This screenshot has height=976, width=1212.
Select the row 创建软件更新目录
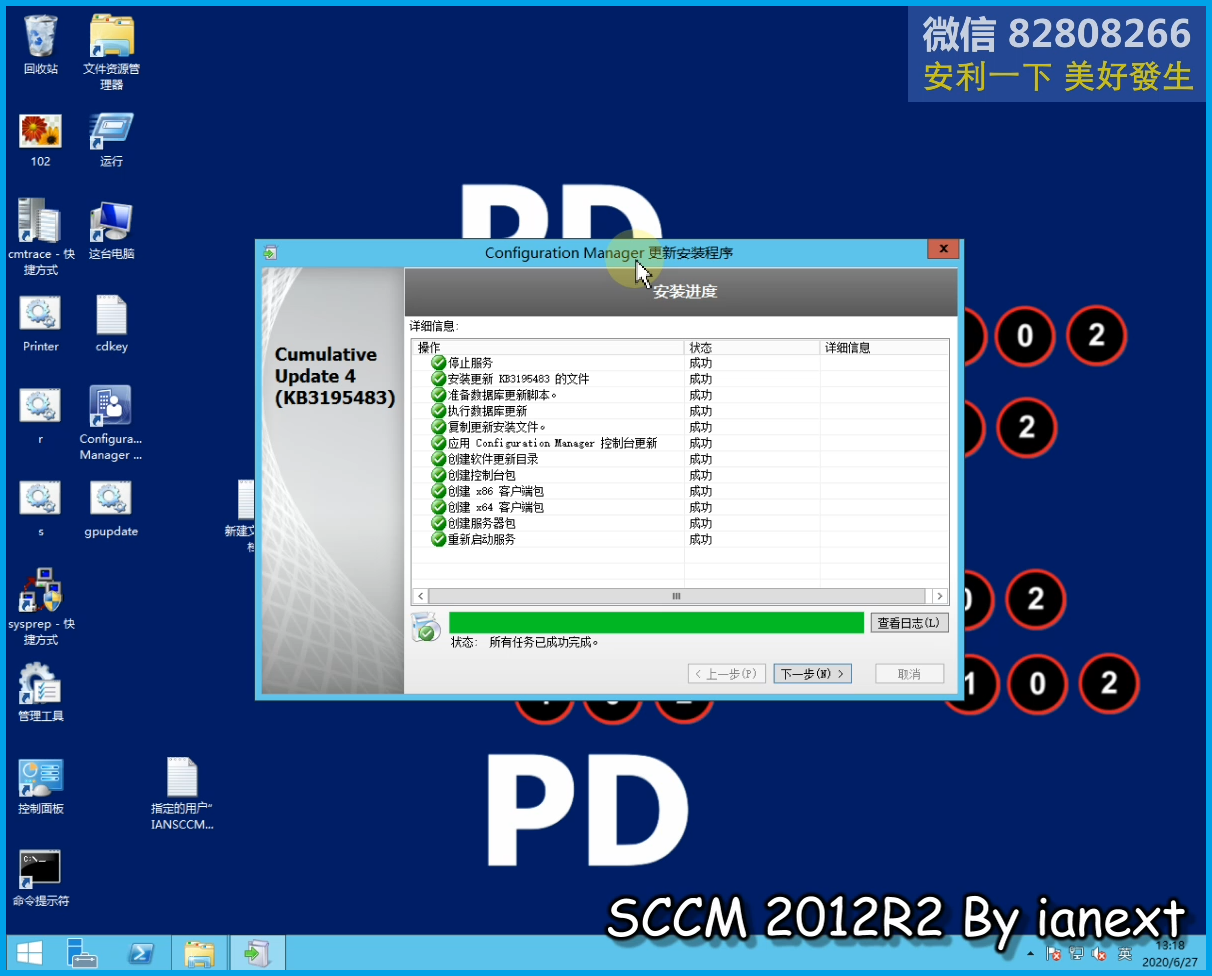[680, 459]
